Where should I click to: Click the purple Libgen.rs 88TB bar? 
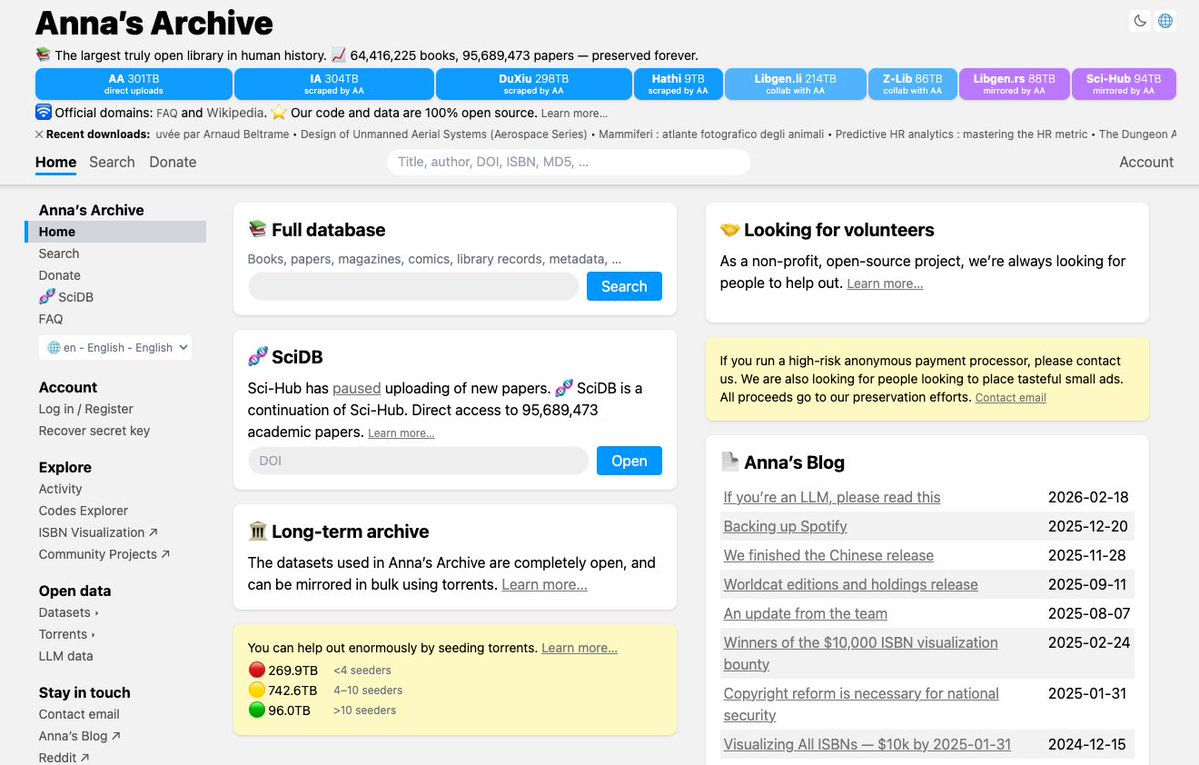1014,83
